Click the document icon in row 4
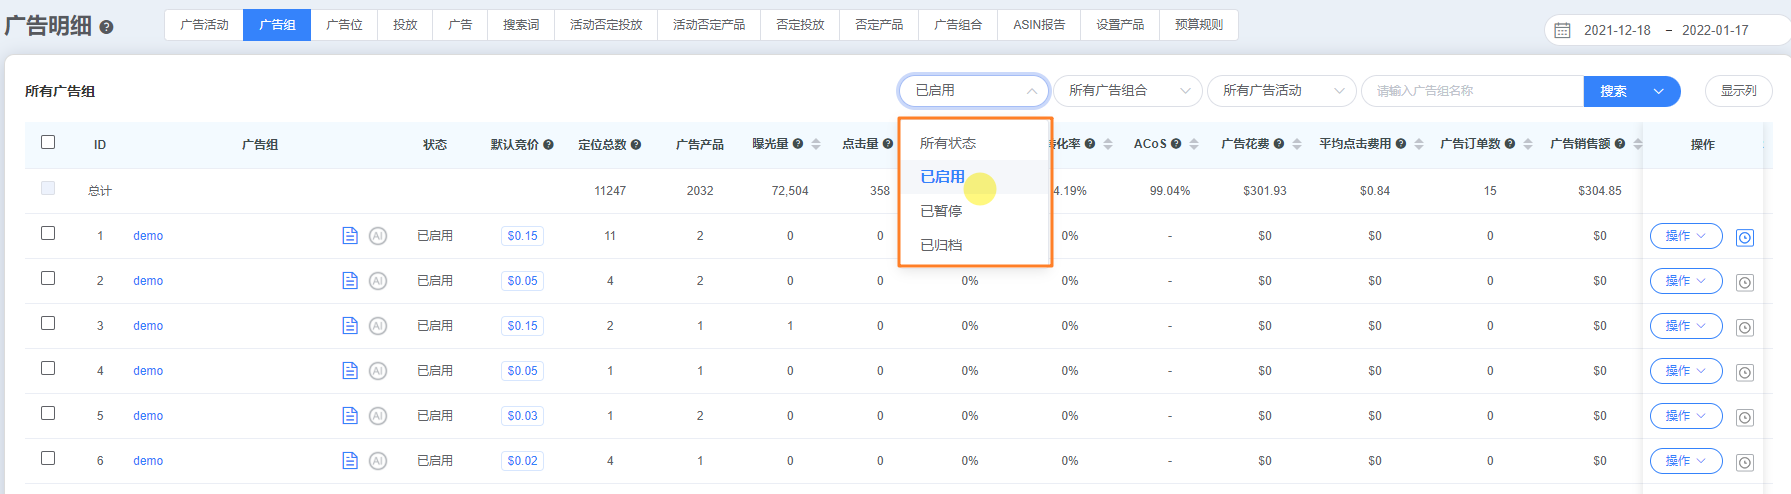The image size is (1791, 494). click(x=350, y=371)
